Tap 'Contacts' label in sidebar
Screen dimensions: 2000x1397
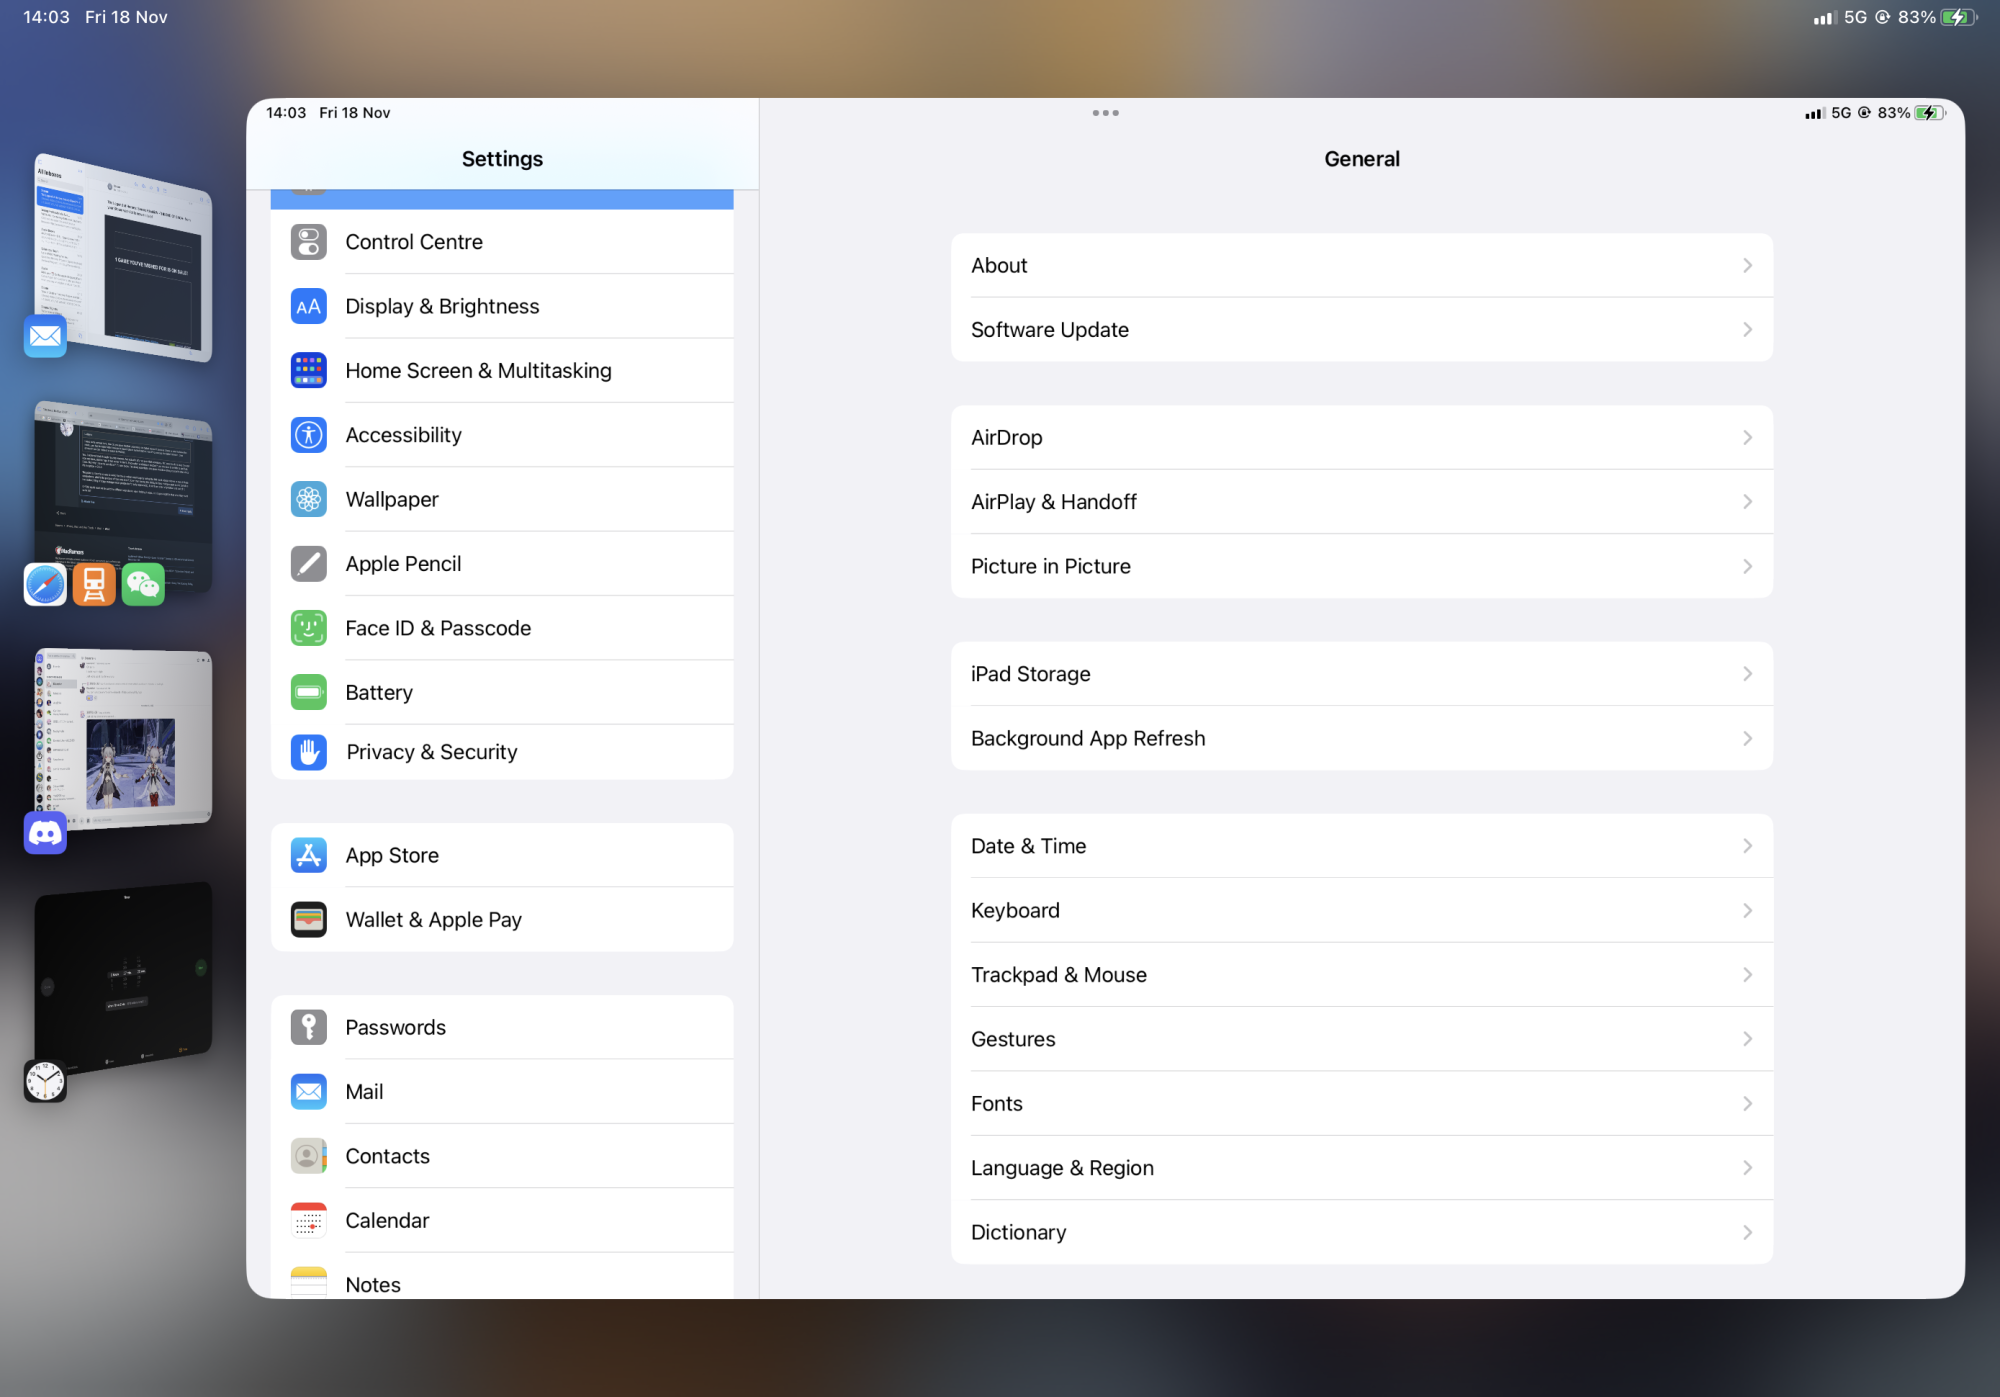(x=387, y=1156)
